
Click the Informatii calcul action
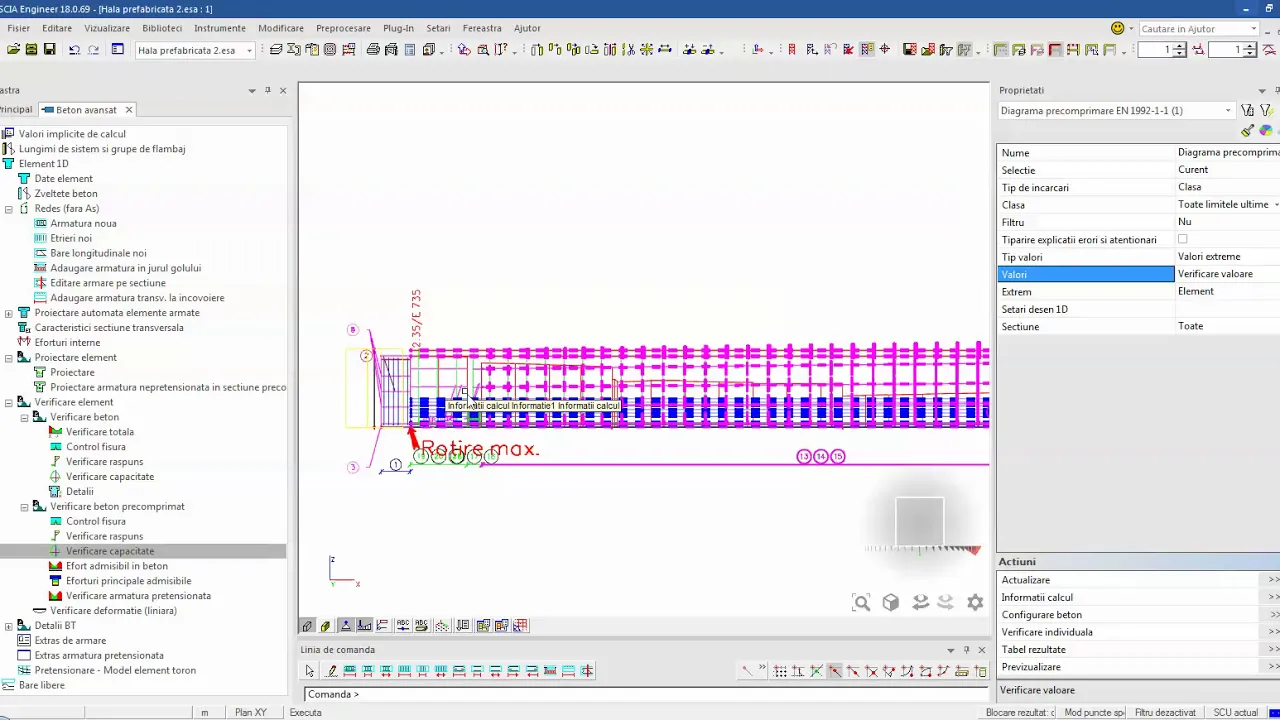click(1139, 597)
